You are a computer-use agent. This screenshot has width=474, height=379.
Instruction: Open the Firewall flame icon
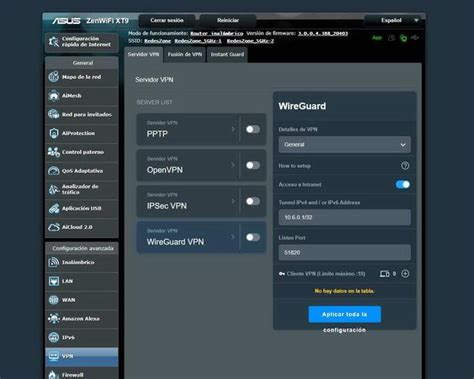[x=54, y=375]
